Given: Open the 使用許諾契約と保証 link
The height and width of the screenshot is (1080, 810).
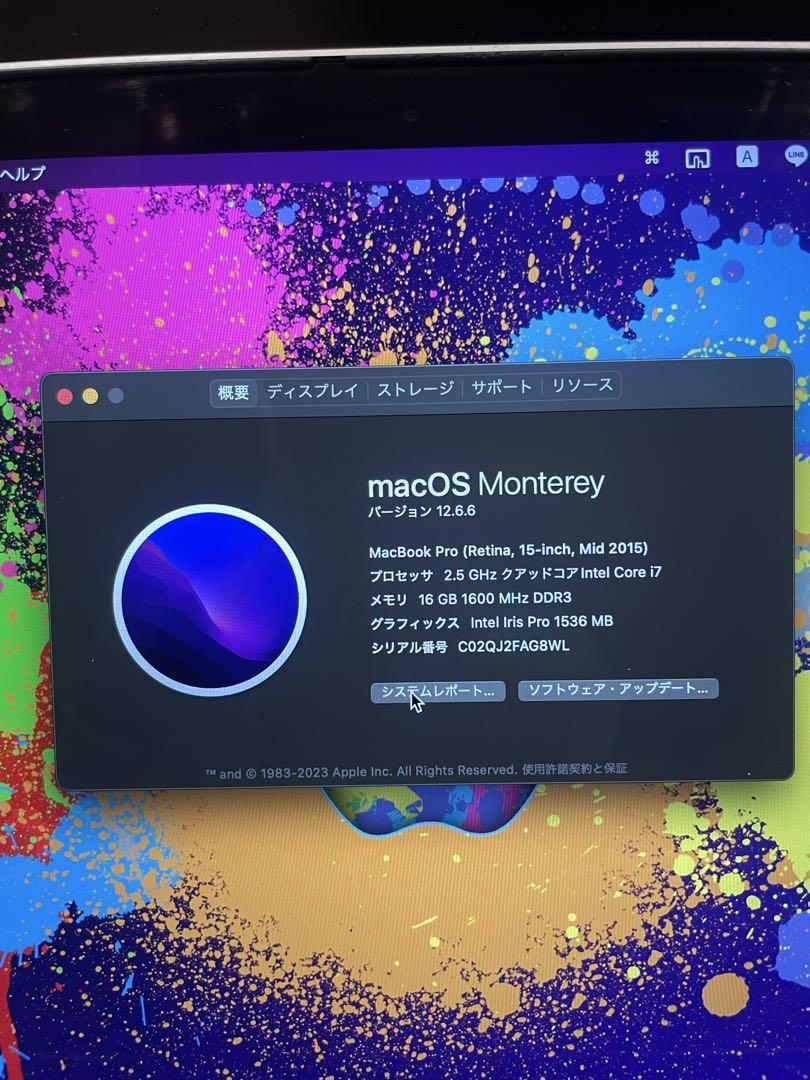Looking at the screenshot, I should click(x=574, y=769).
